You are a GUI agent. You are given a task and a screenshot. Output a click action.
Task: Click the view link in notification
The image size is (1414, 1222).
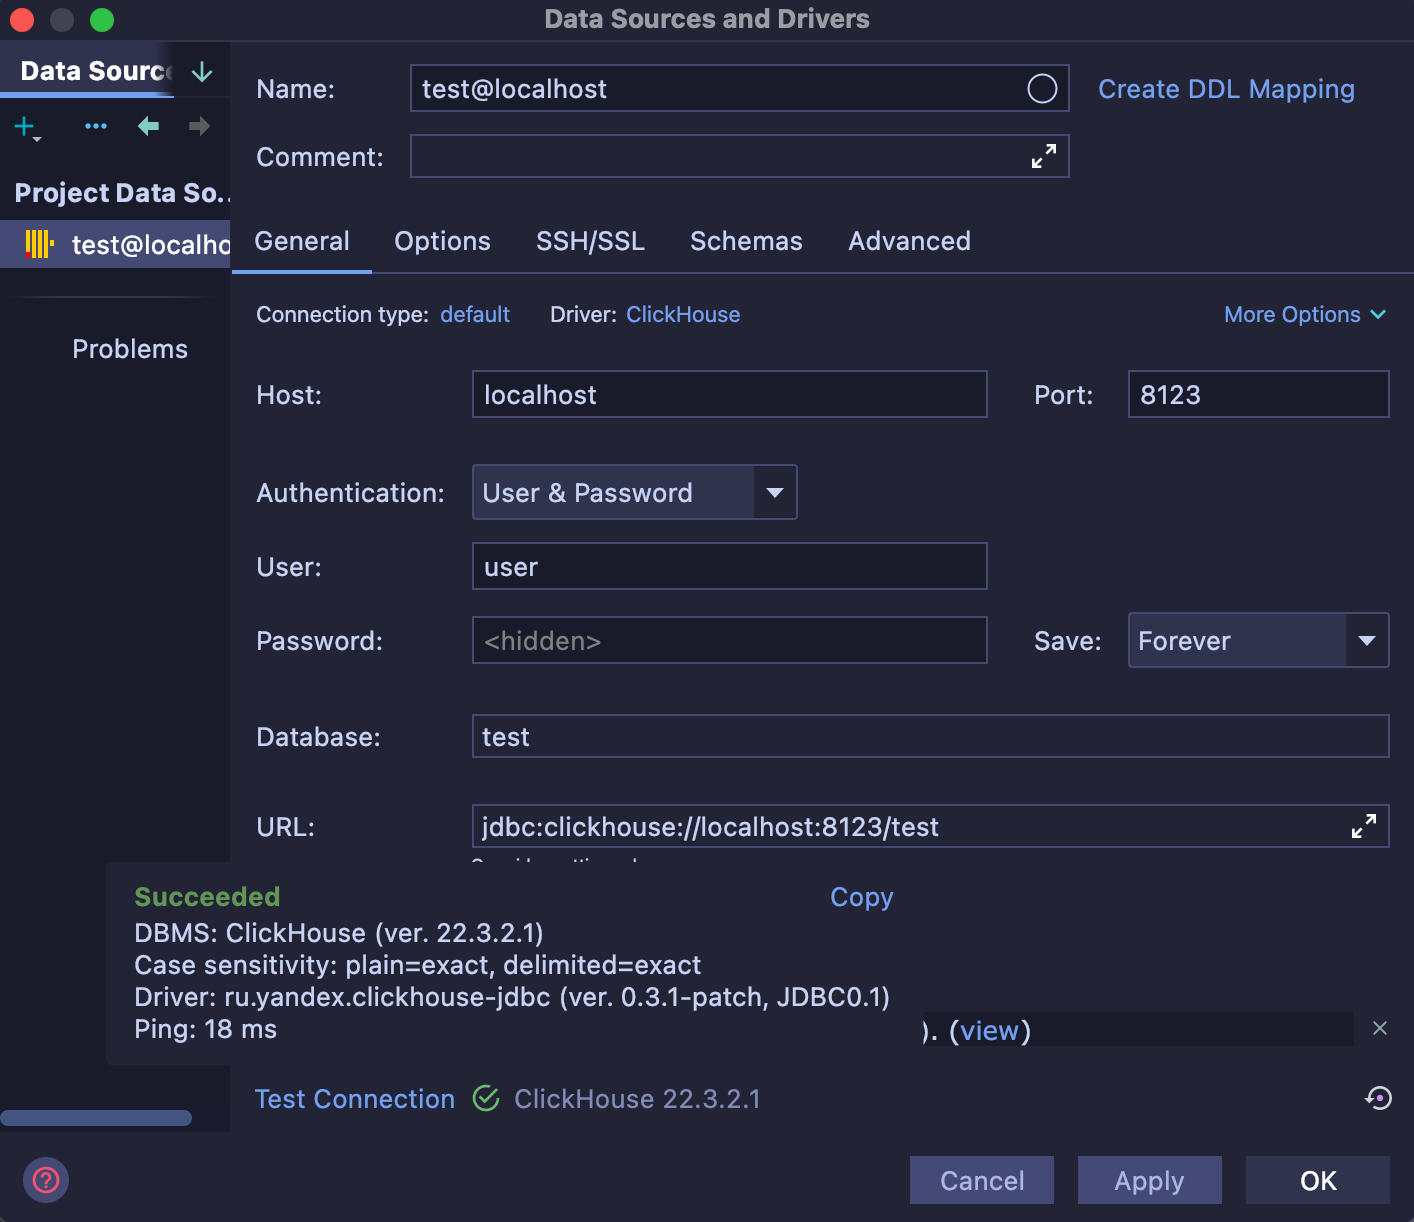(x=989, y=1030)
